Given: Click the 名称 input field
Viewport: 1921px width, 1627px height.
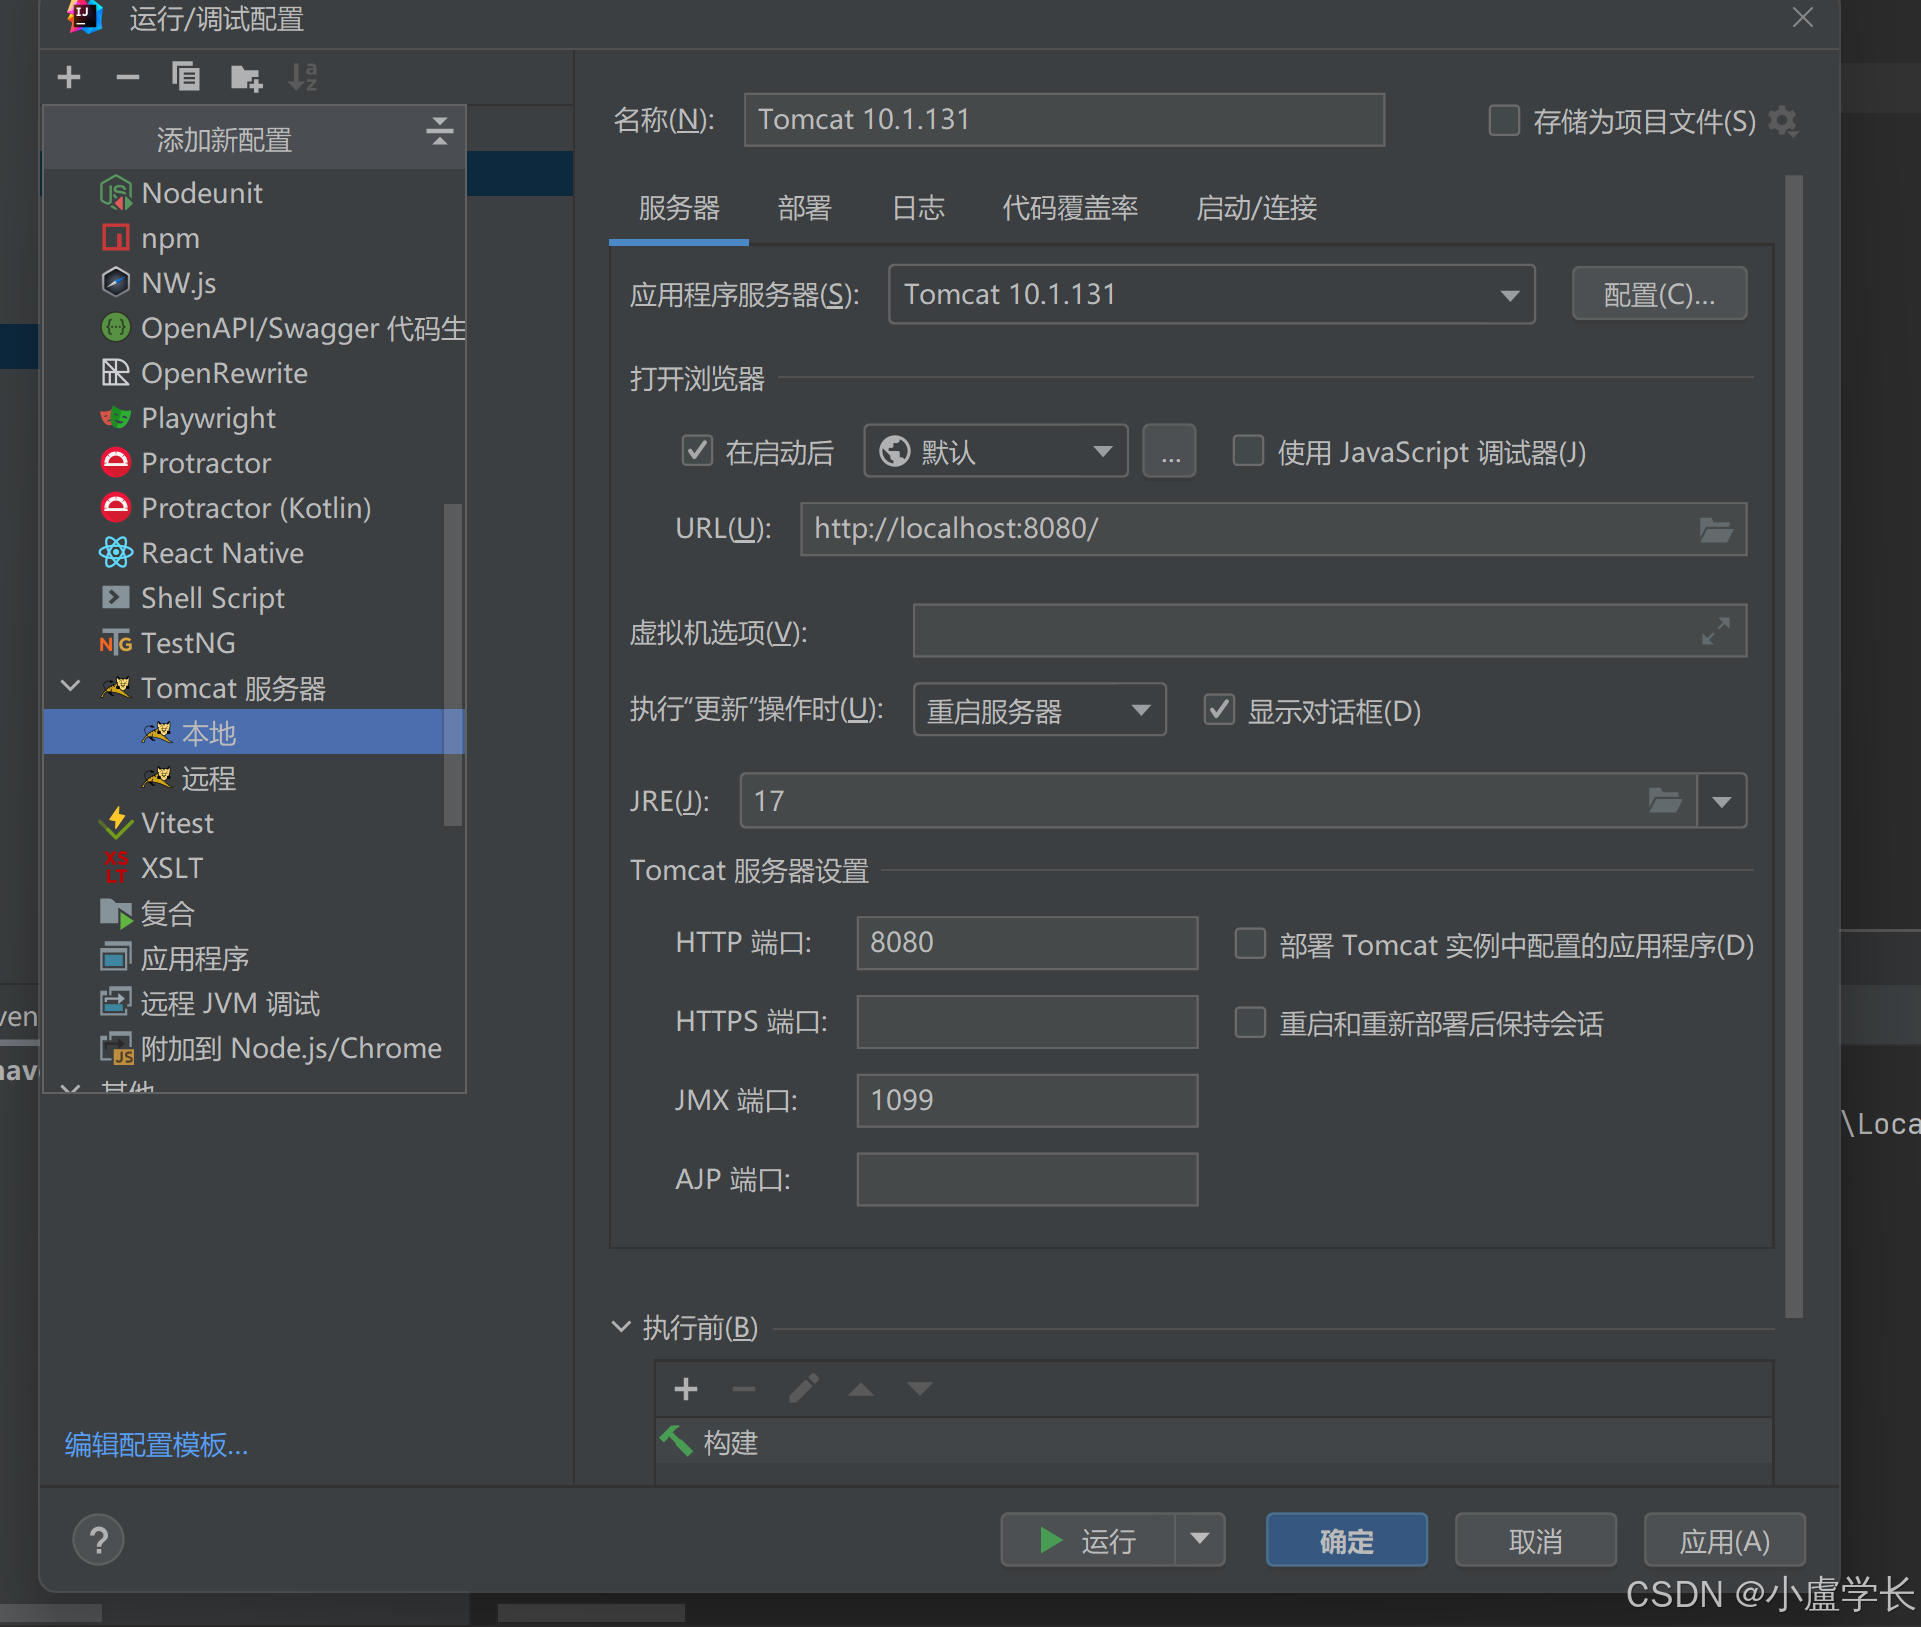Looking at the screenshot, I should tap(1064, 120).
